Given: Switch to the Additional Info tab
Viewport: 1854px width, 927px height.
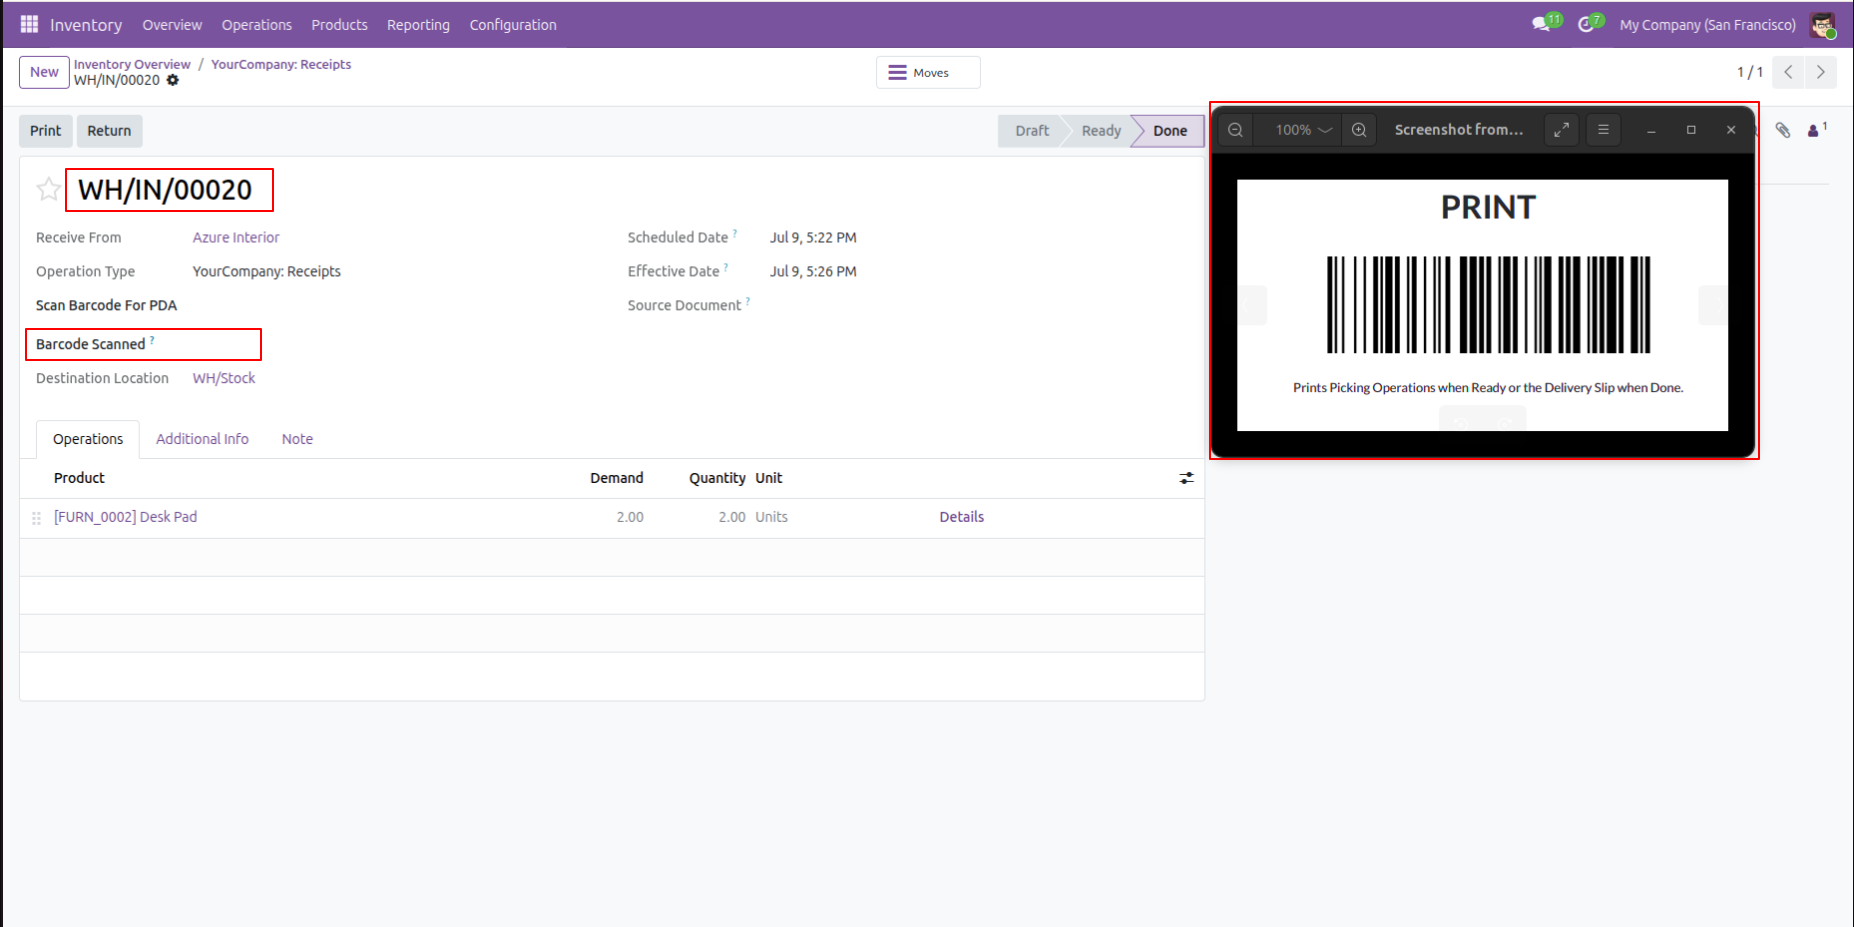Looking at the screenshot, I should [x=202, y=439].
